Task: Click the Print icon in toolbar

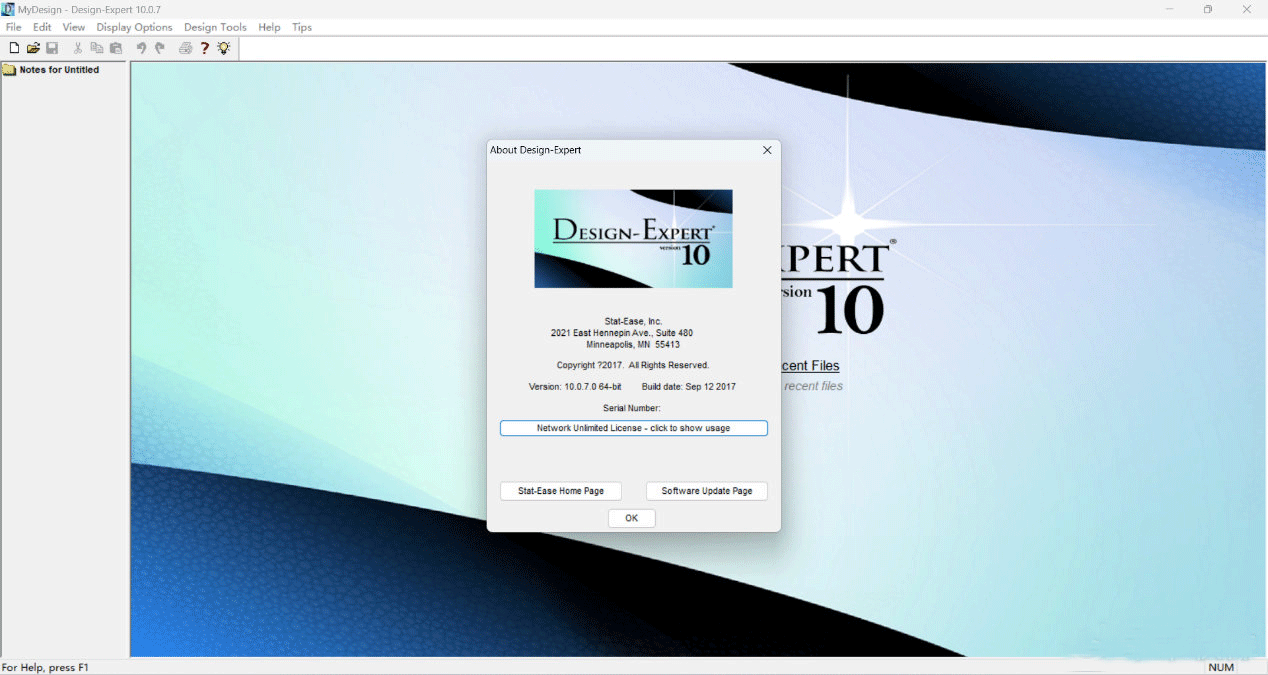Action: click(186, 48)
